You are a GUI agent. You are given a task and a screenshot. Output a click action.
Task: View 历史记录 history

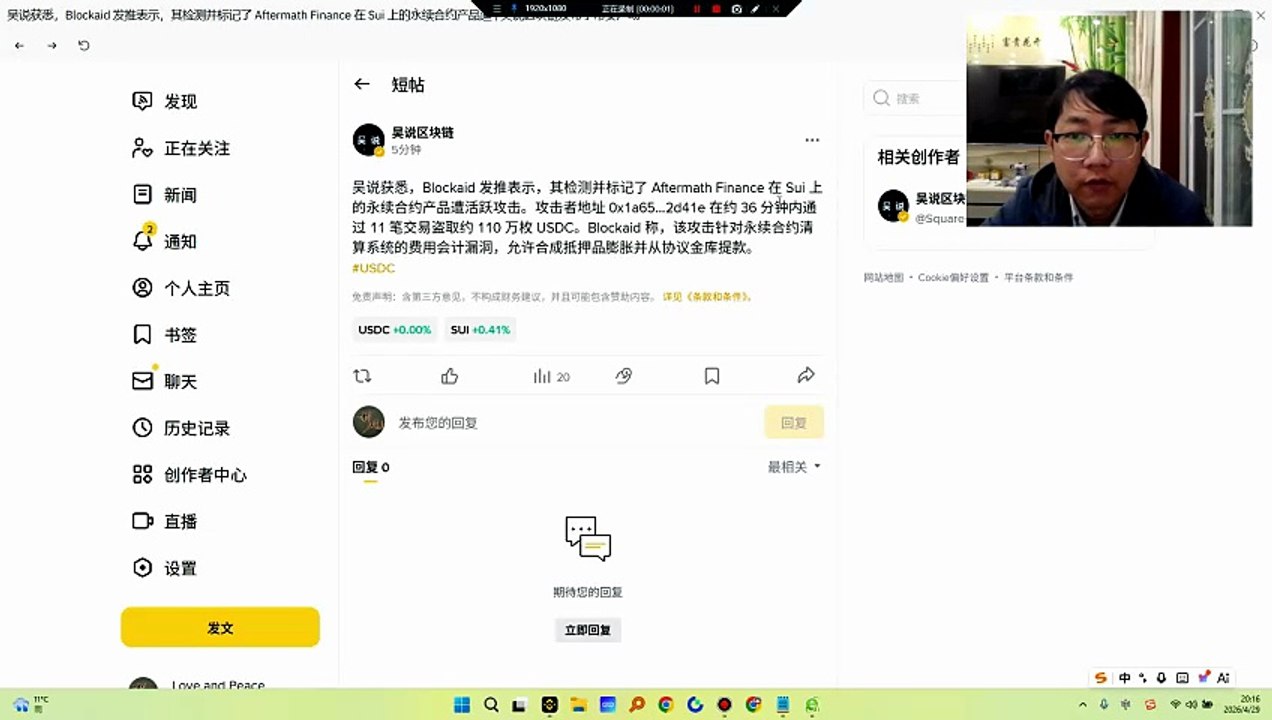[x=181, y=428]
